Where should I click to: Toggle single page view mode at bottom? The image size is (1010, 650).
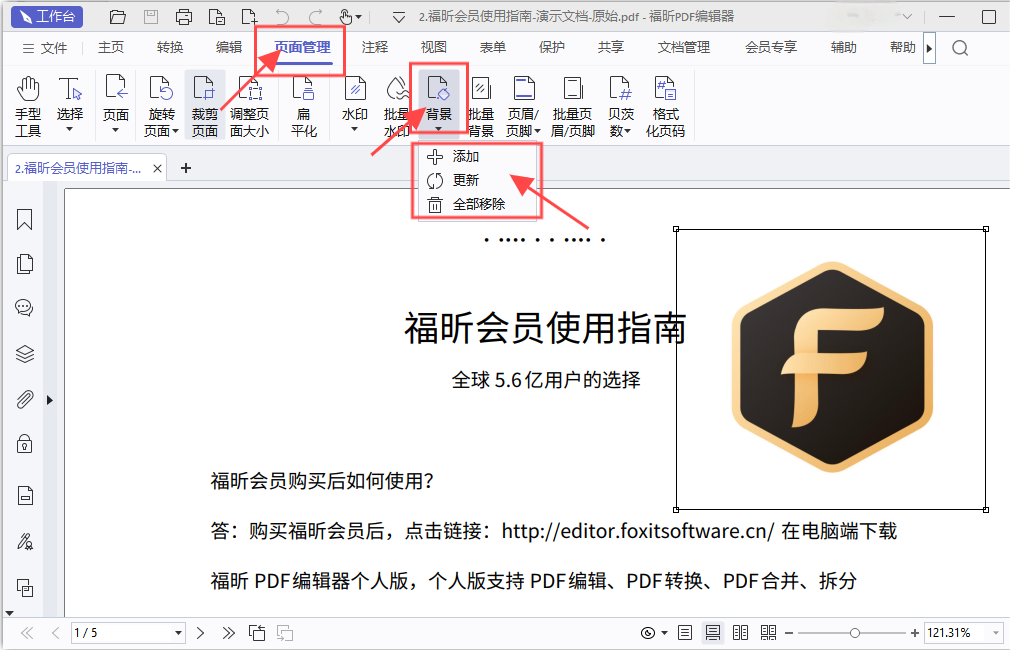point(684,632)
